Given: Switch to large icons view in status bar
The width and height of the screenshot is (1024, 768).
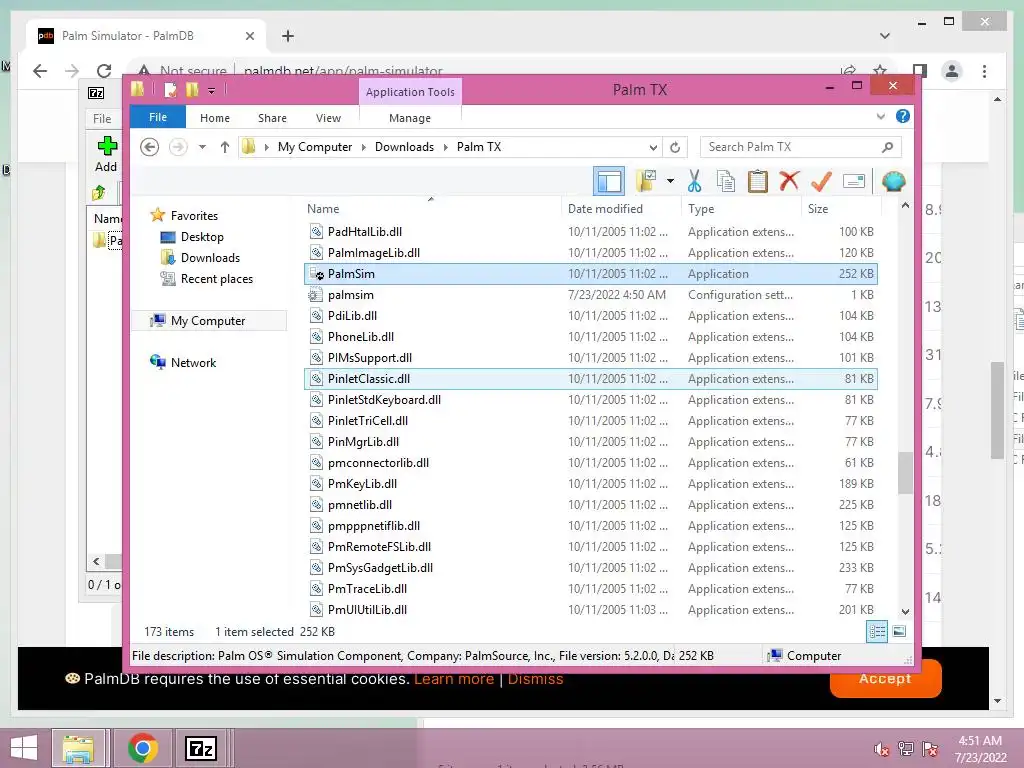Looking at the screenshot, I should (899, 631).
